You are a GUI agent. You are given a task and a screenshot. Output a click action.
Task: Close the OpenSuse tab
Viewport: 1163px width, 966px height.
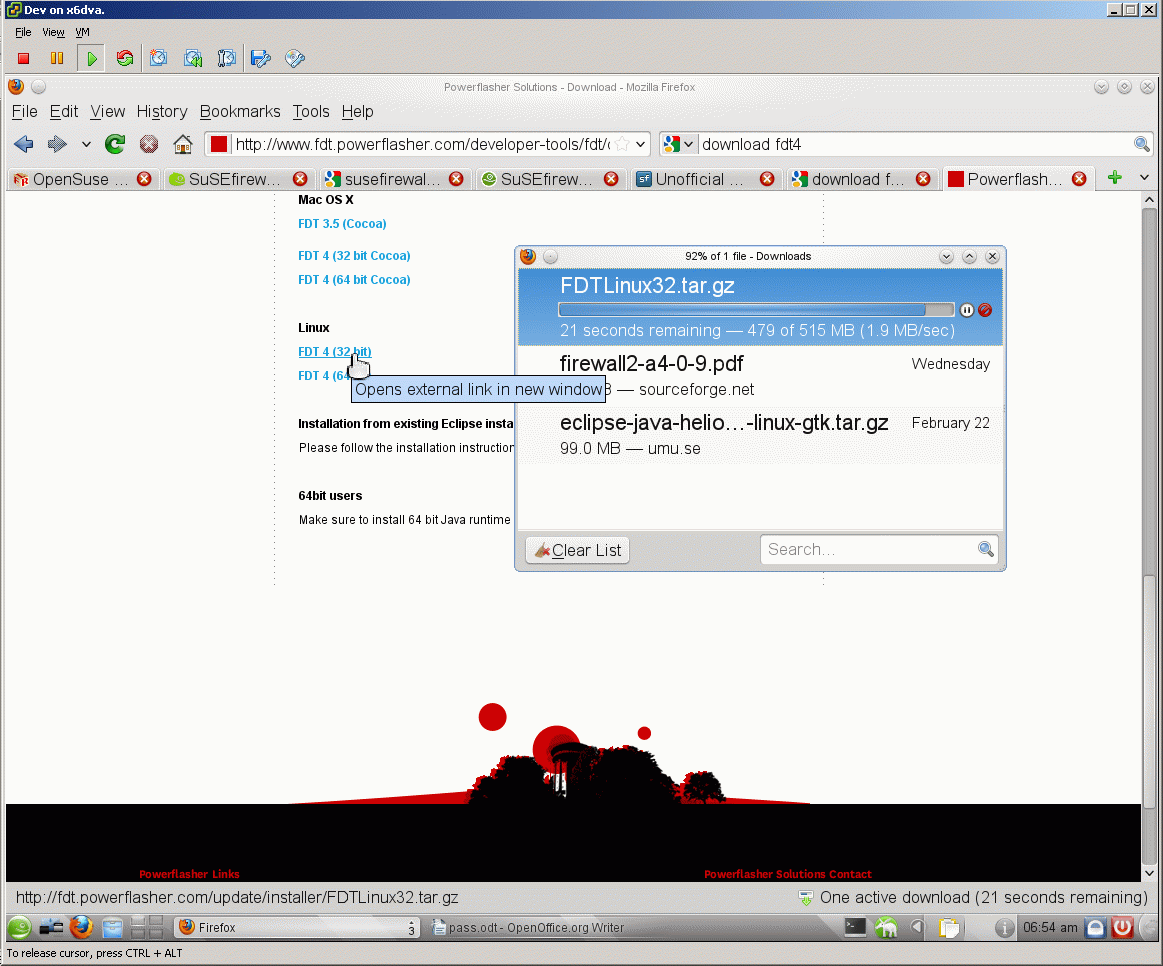144,179
